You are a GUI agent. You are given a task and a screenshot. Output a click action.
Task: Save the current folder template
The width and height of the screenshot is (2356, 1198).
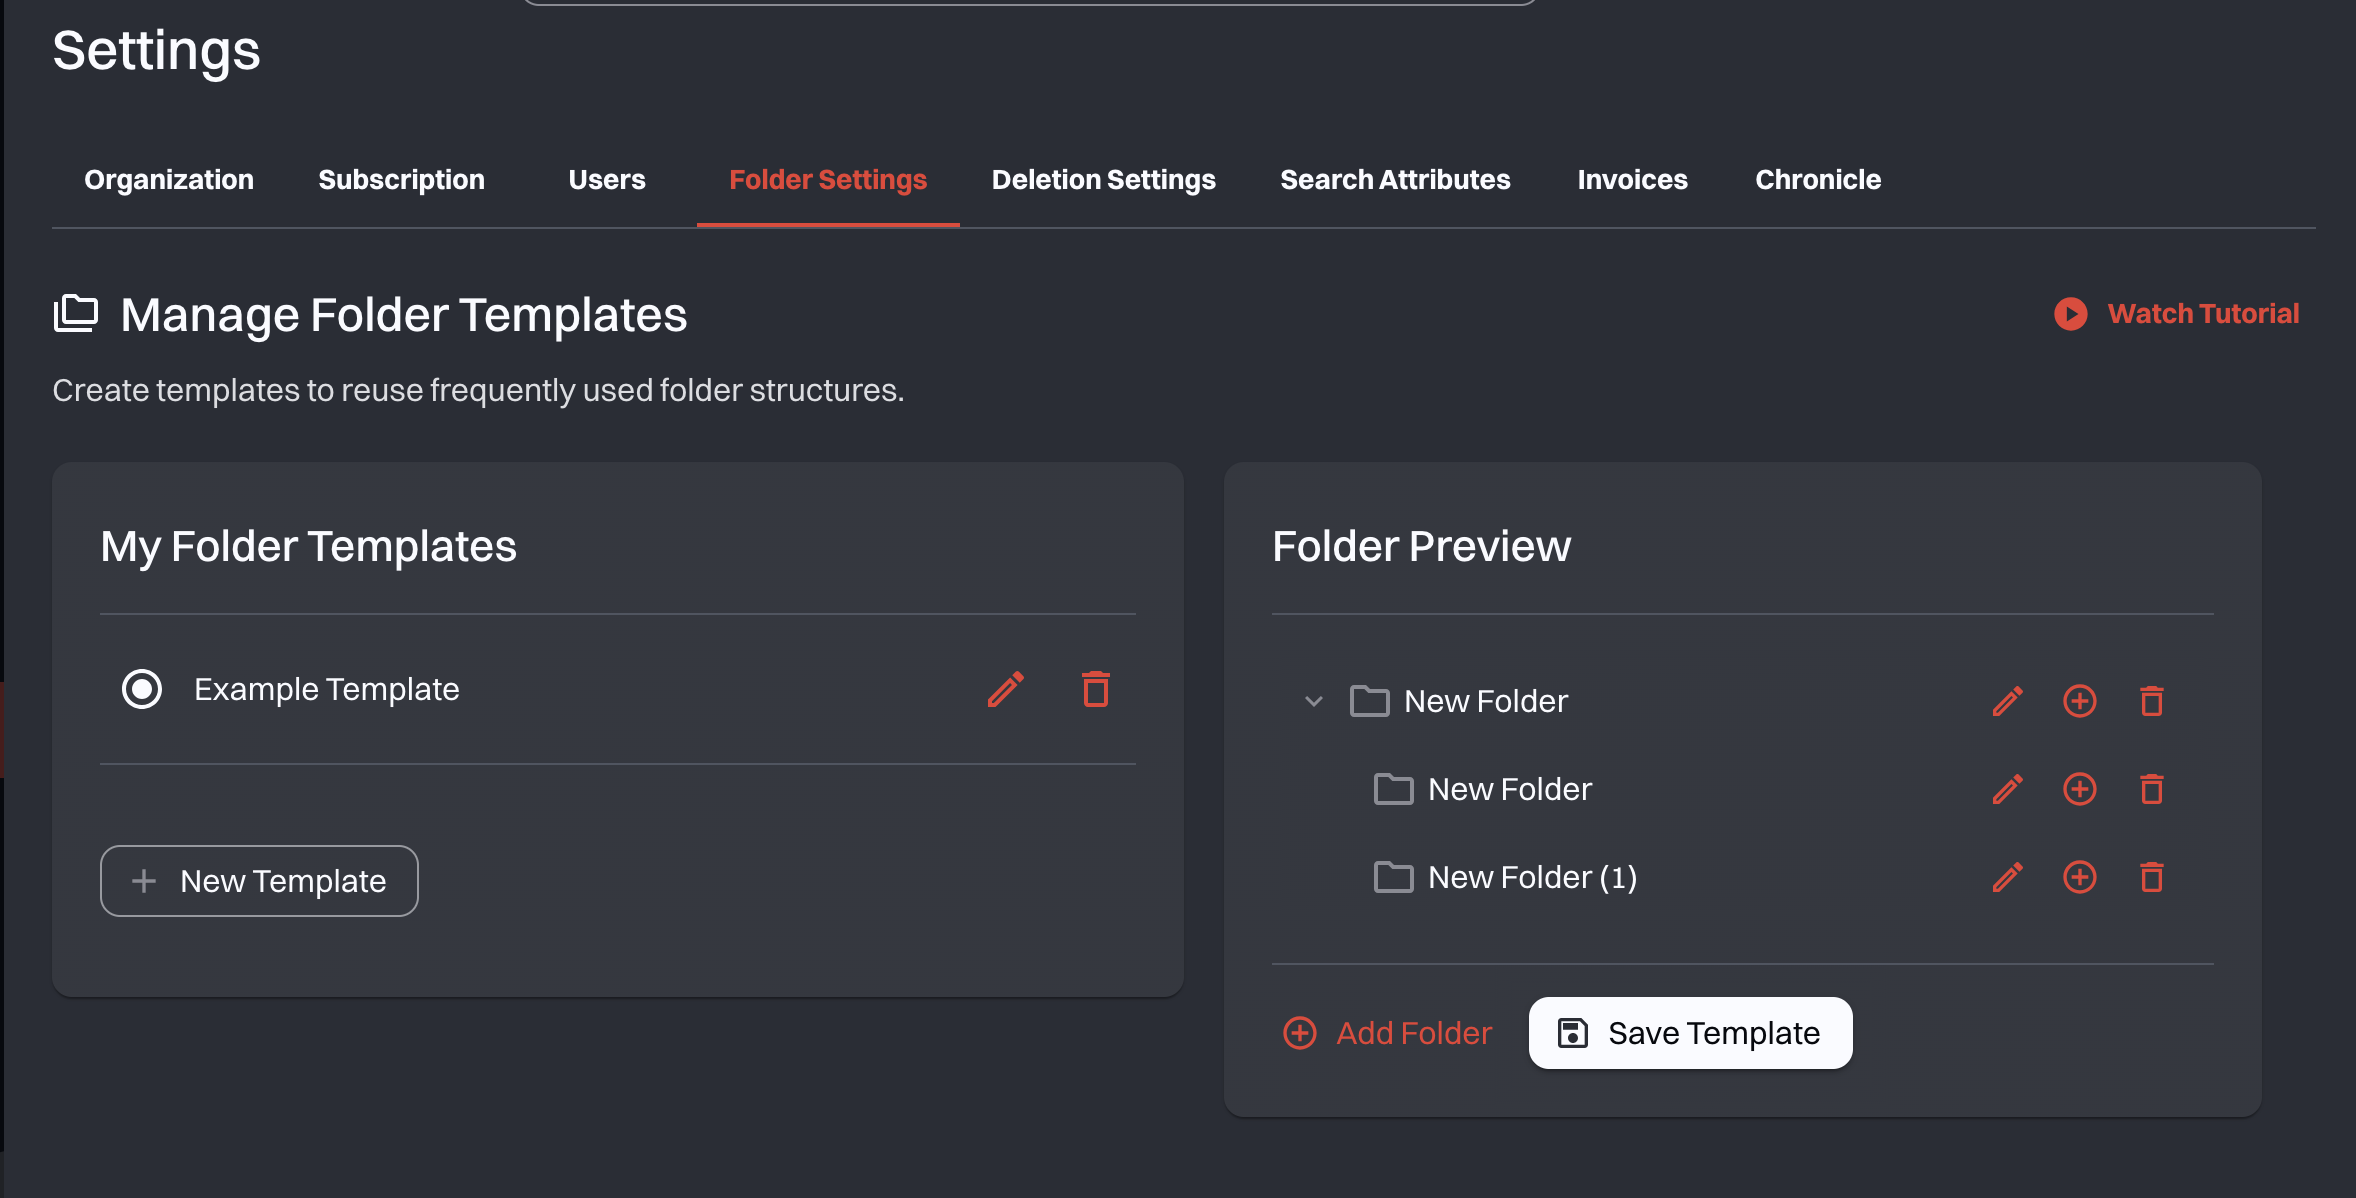click(1689, 1032)
